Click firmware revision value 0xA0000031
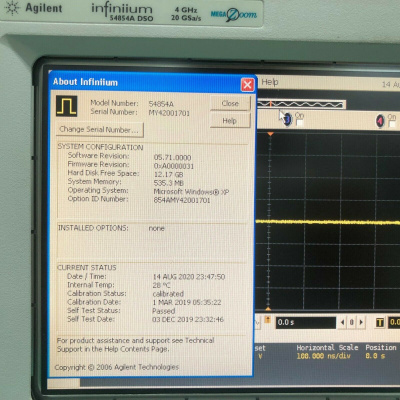Viewport: 400px width, 400px height. coord(174,166)
